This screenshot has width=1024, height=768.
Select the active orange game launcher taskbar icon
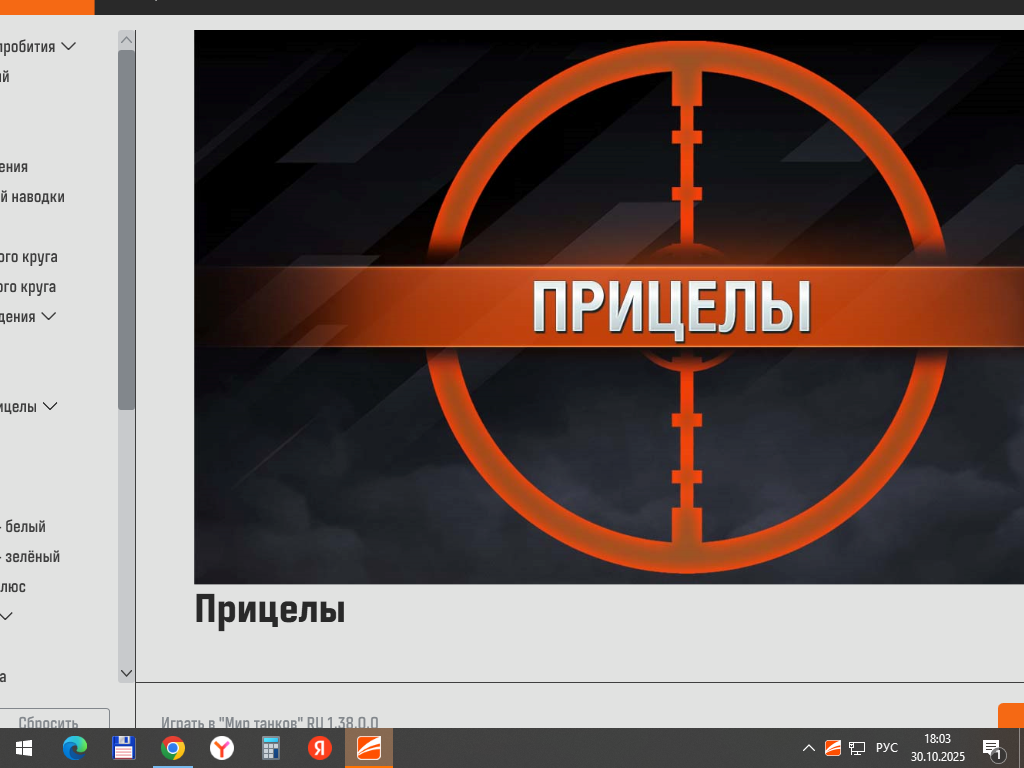click(369, 748)
